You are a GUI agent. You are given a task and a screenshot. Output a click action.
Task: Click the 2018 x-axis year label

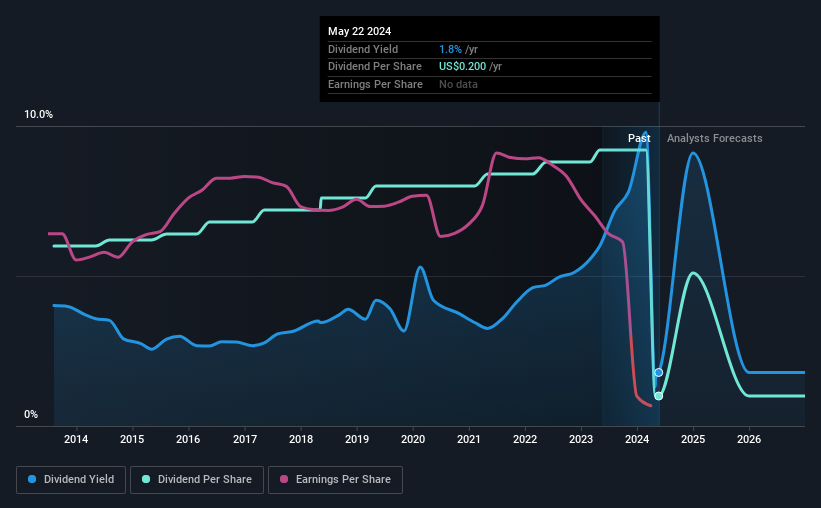coord(301,439)
